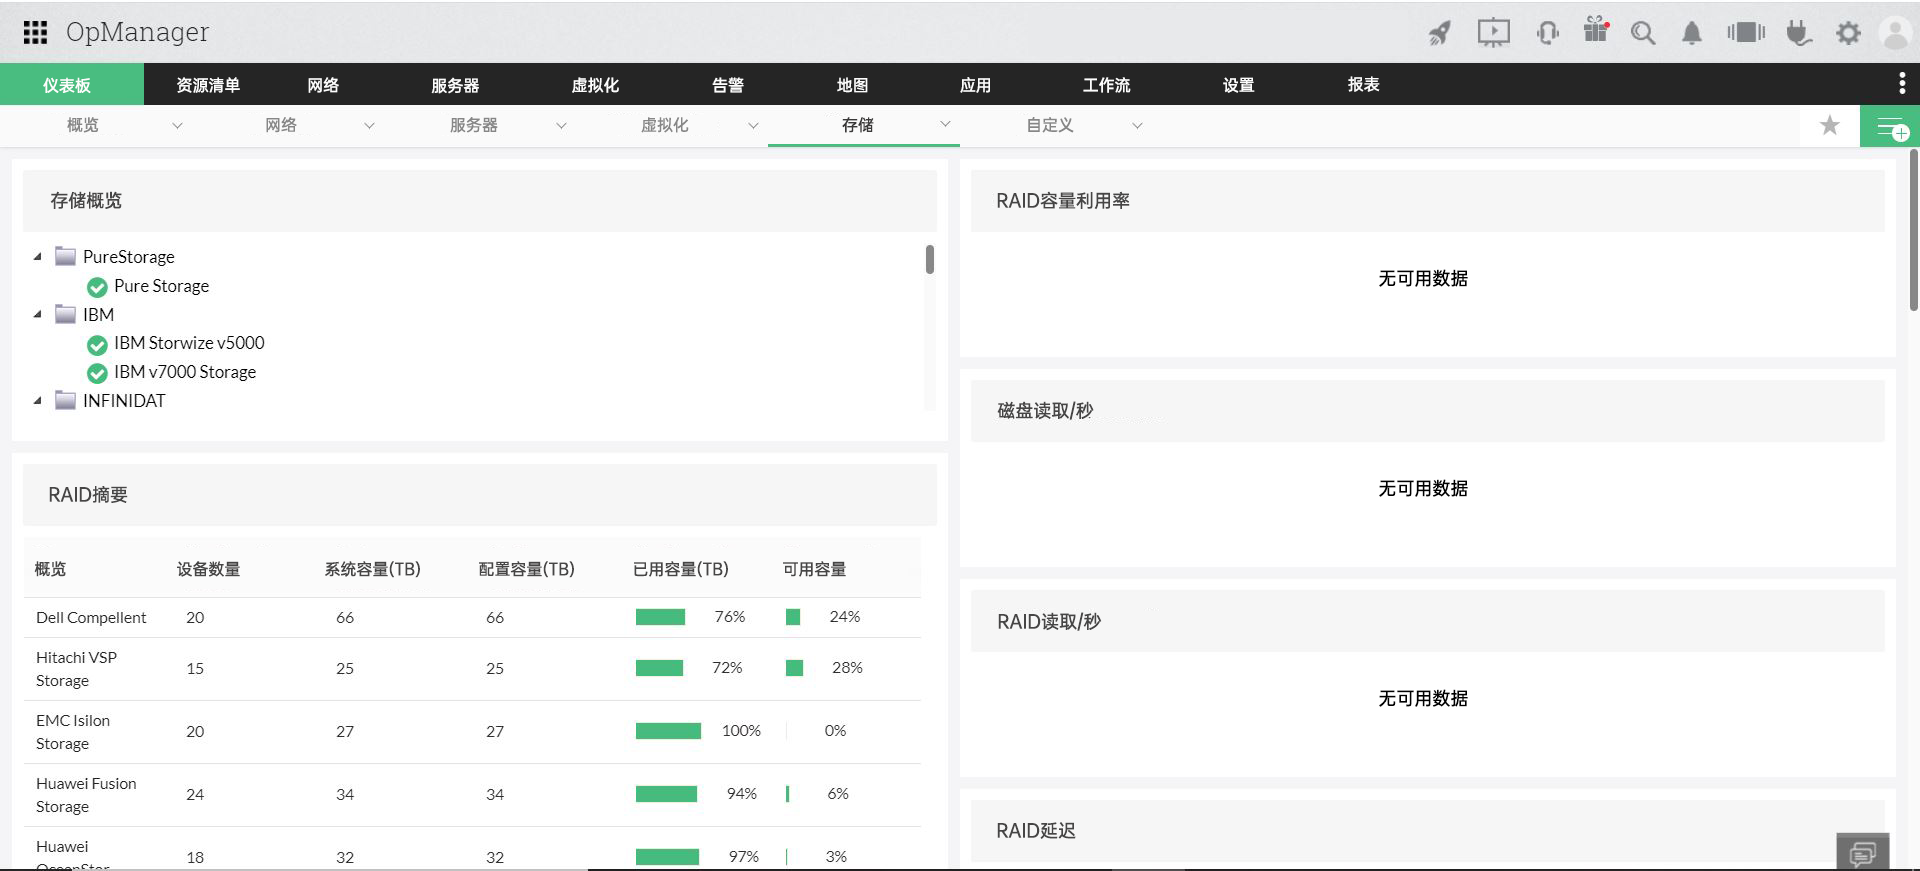Open the 工作流 main menu
This screenshot has width=1920, height=871.
(x=1106, y=85)
